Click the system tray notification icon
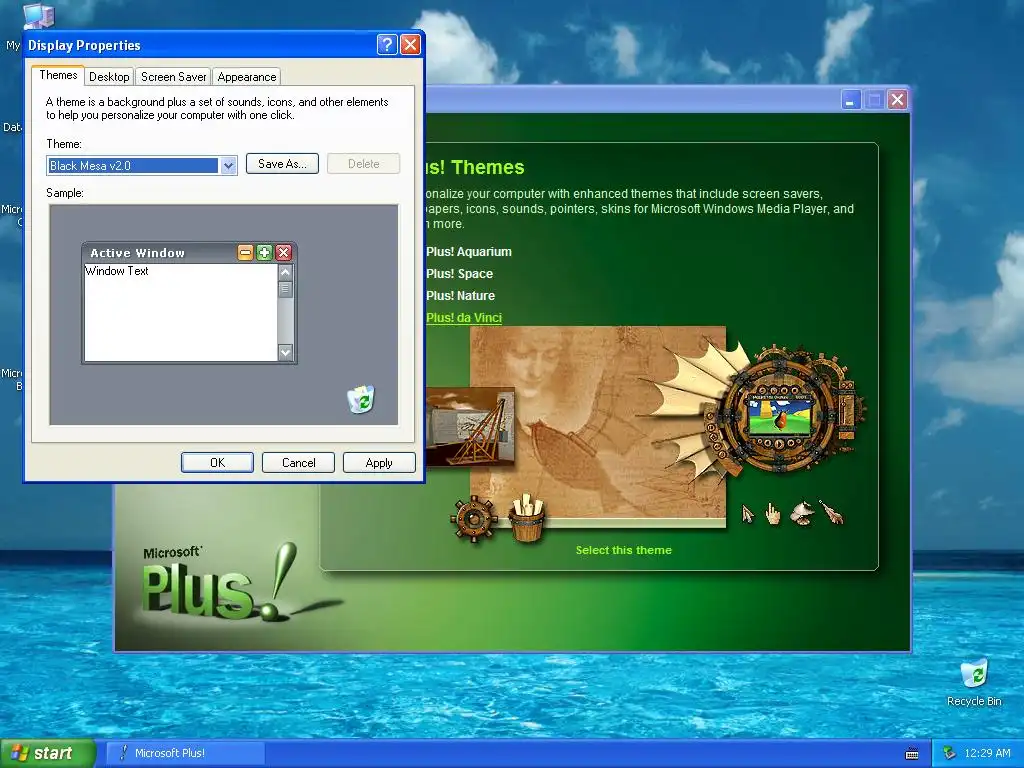Screen dimensions: 1024x768 click(949, 753)
